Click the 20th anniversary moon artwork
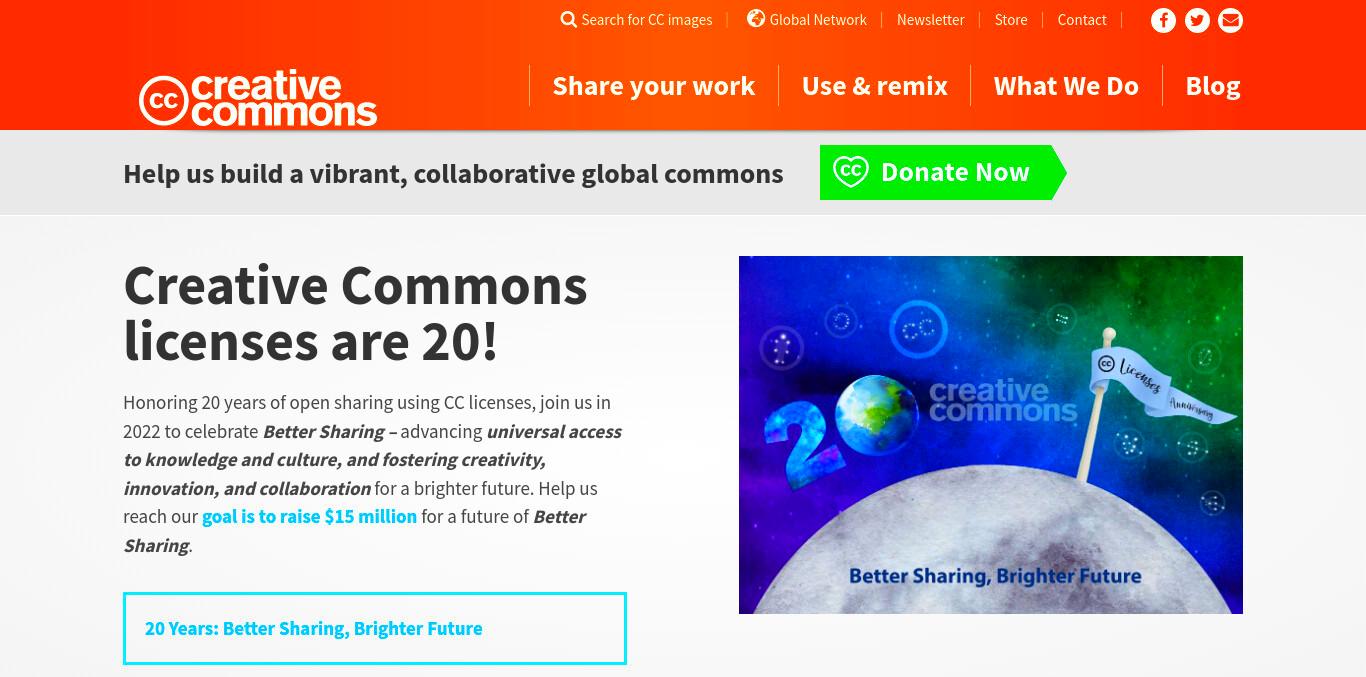Screen dimensions: 1366x677 click(991, 435)
